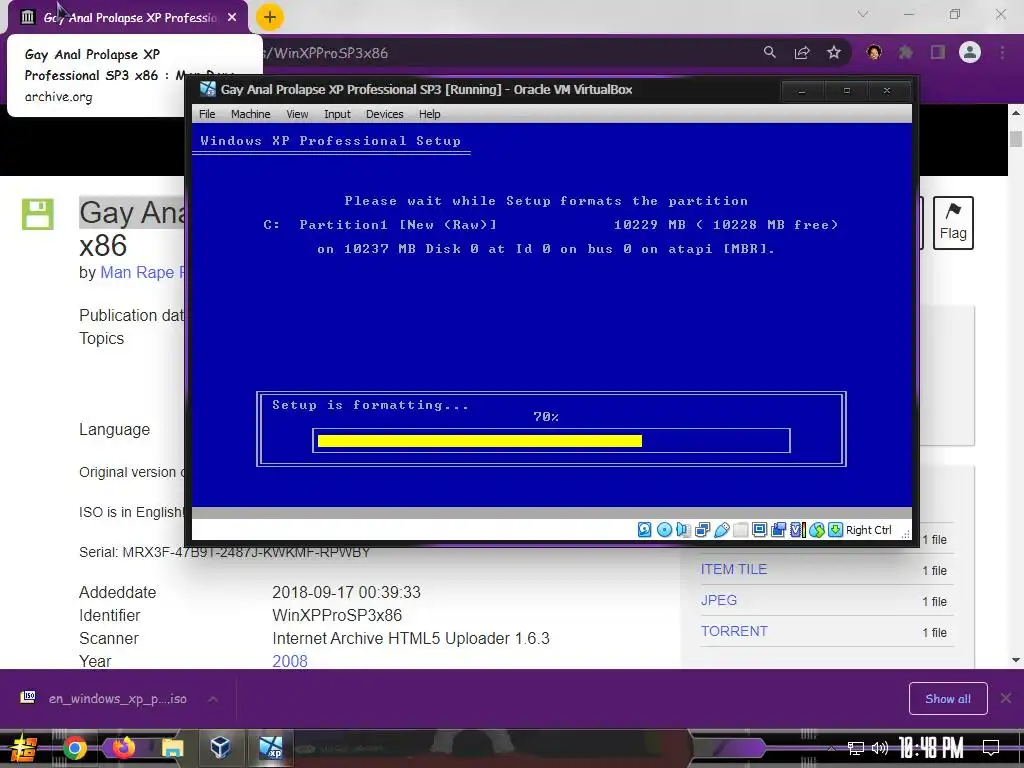
Task: Click the green arrow keyboard capture icon
Action: tap(835, 530)
